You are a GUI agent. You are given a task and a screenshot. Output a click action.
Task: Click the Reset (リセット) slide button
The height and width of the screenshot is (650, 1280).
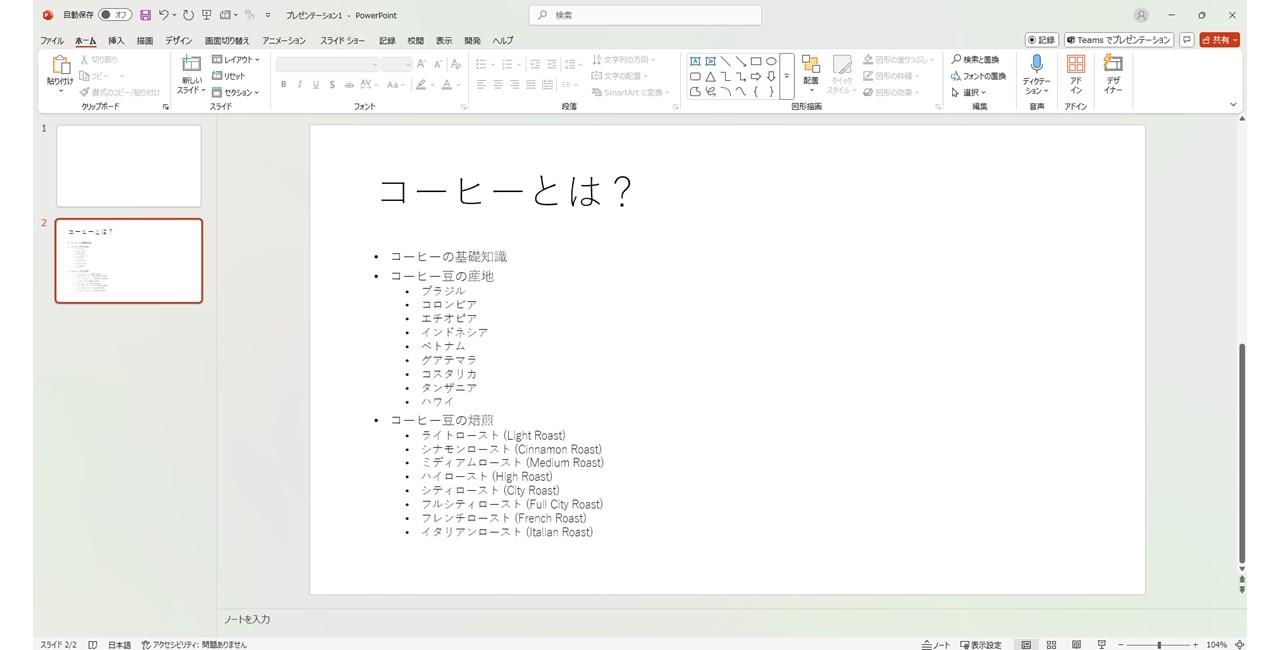(x=229, y=76)
